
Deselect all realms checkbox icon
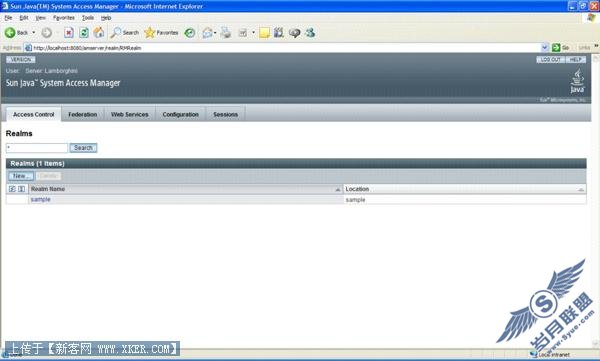[21, 189]
